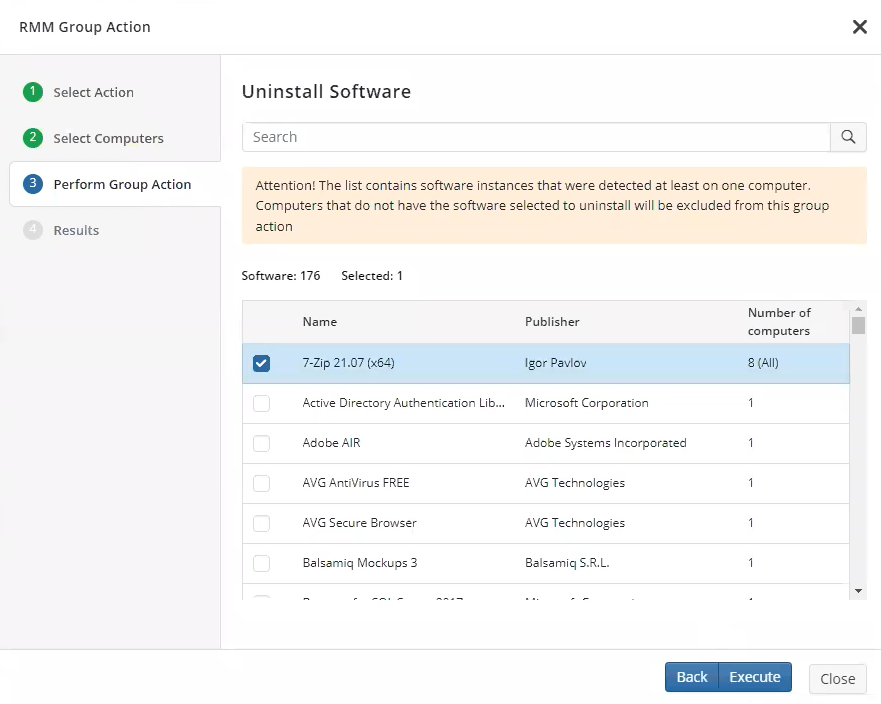
Task: Click AVG AntiVirus FREE name cell
Action: coord(356,483)
